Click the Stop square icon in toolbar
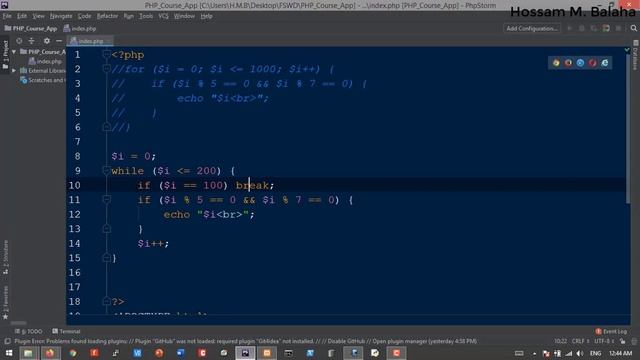Screen dimensions: 640x360 coord(618,28)
